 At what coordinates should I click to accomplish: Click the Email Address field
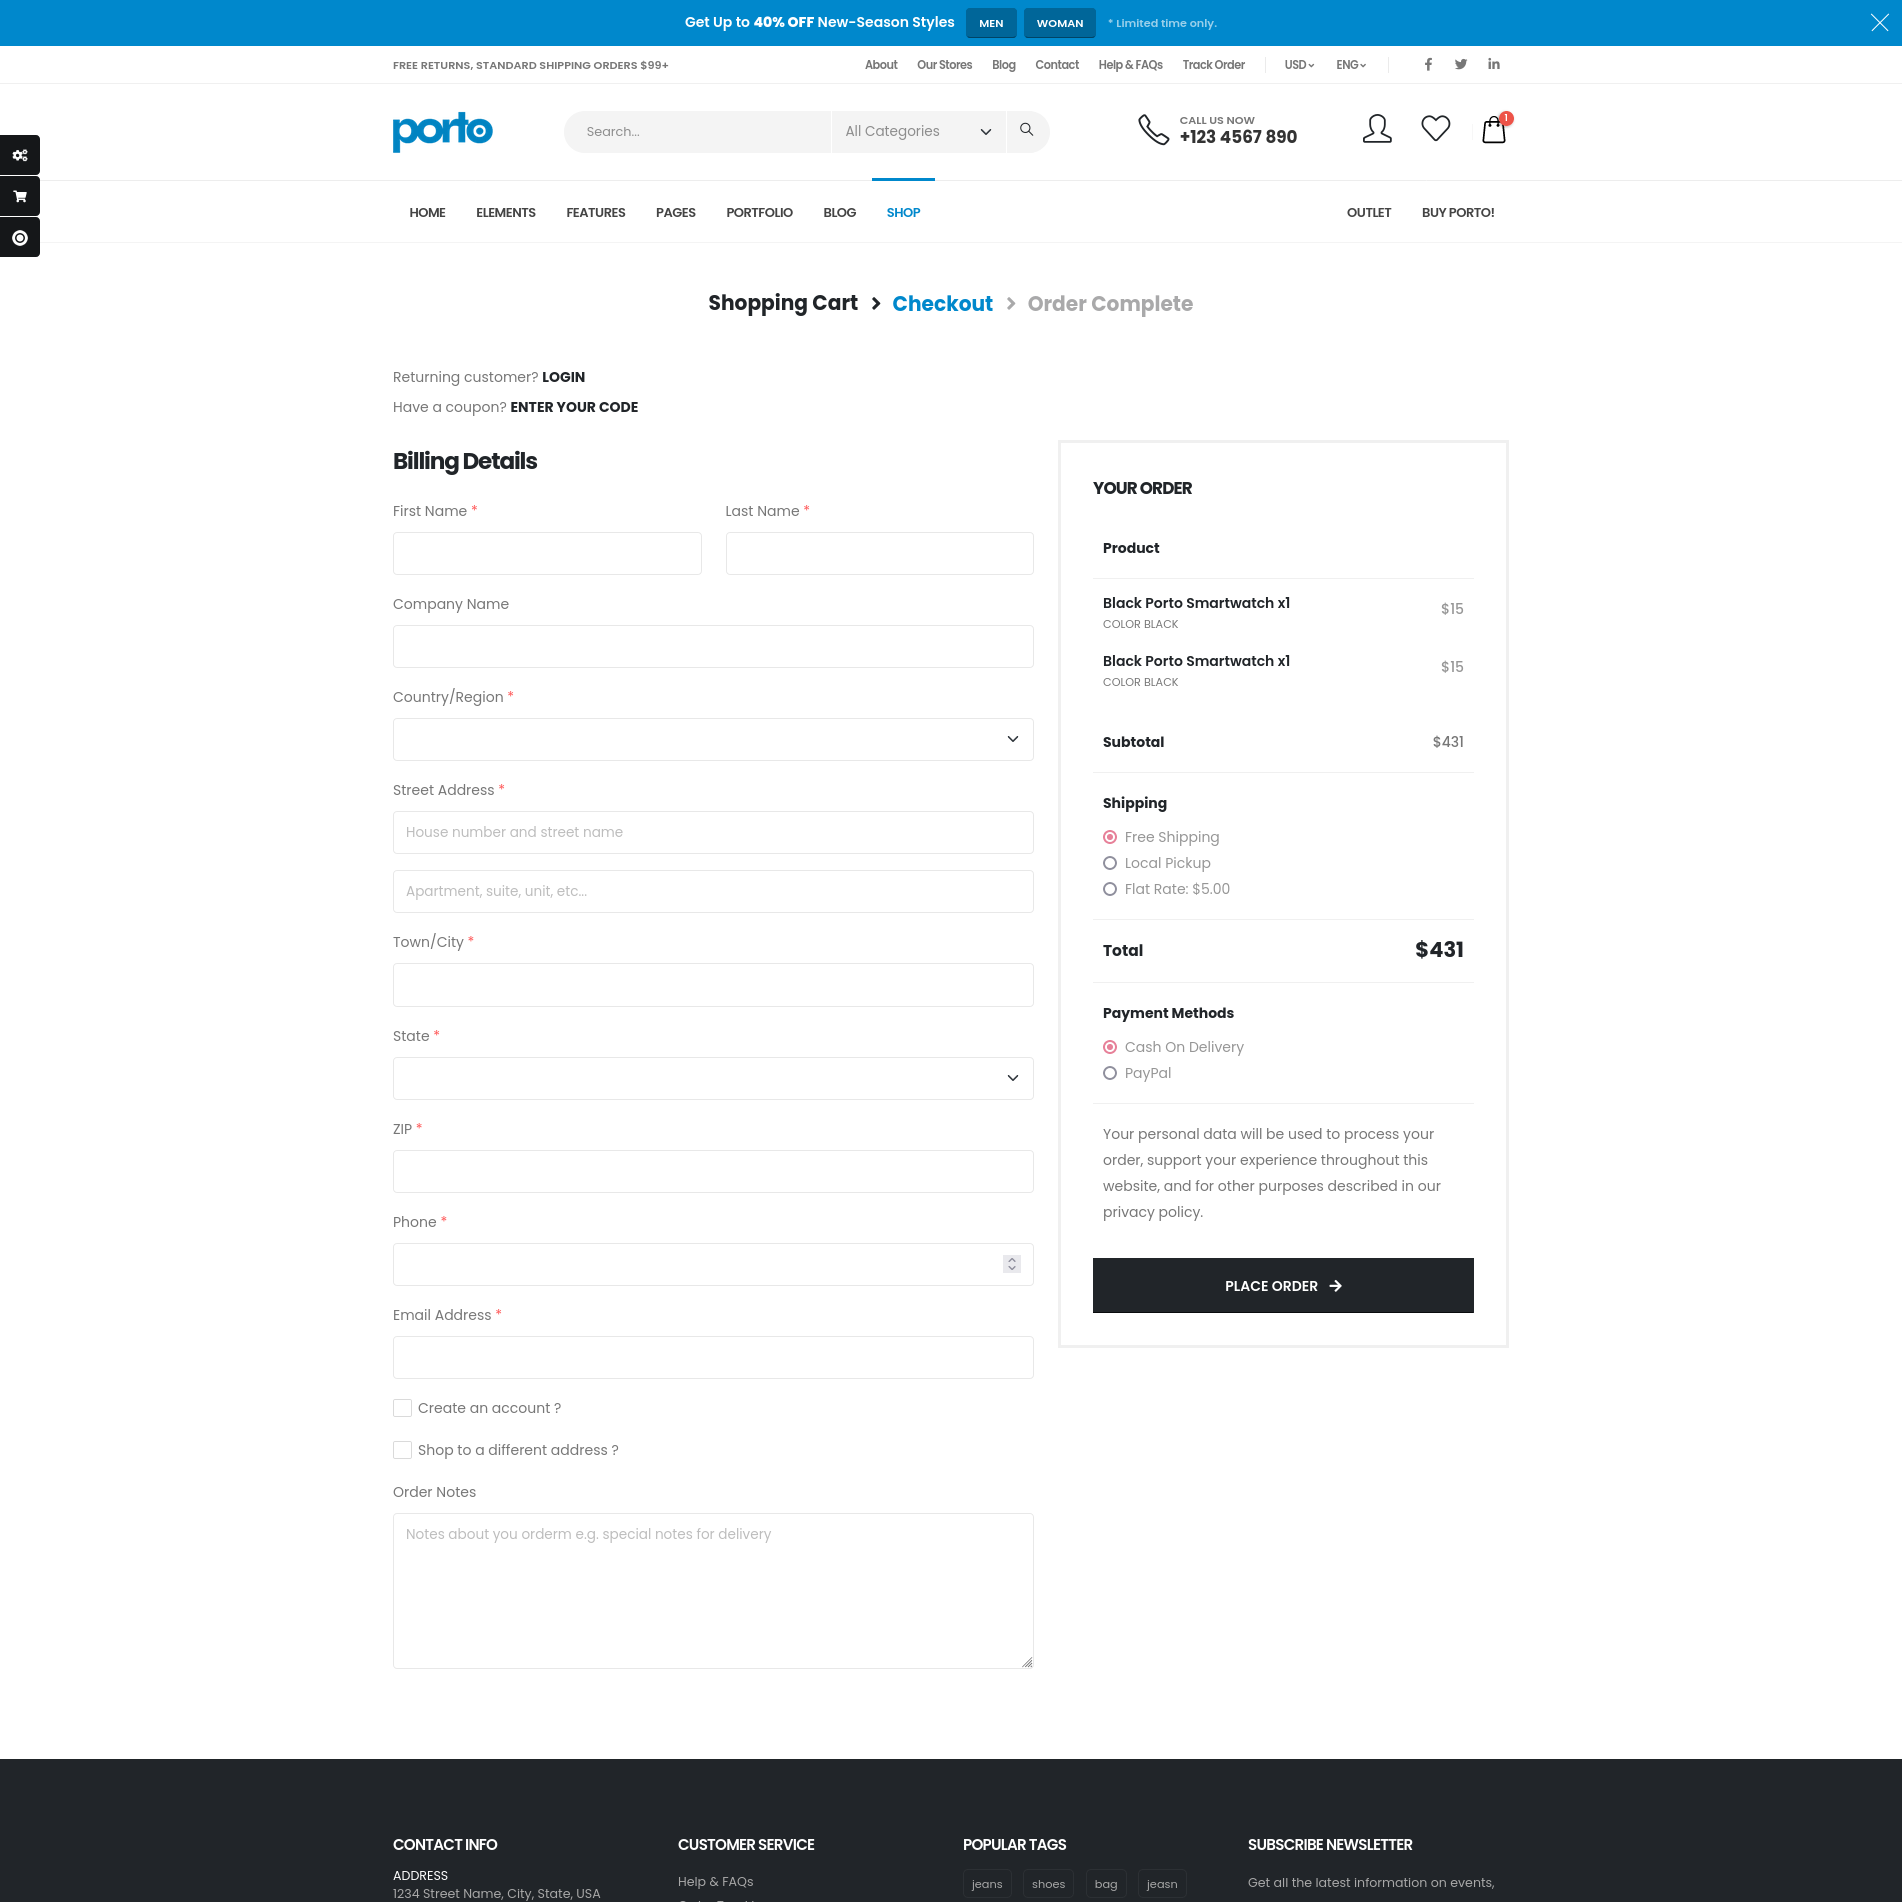[713, 1357]
